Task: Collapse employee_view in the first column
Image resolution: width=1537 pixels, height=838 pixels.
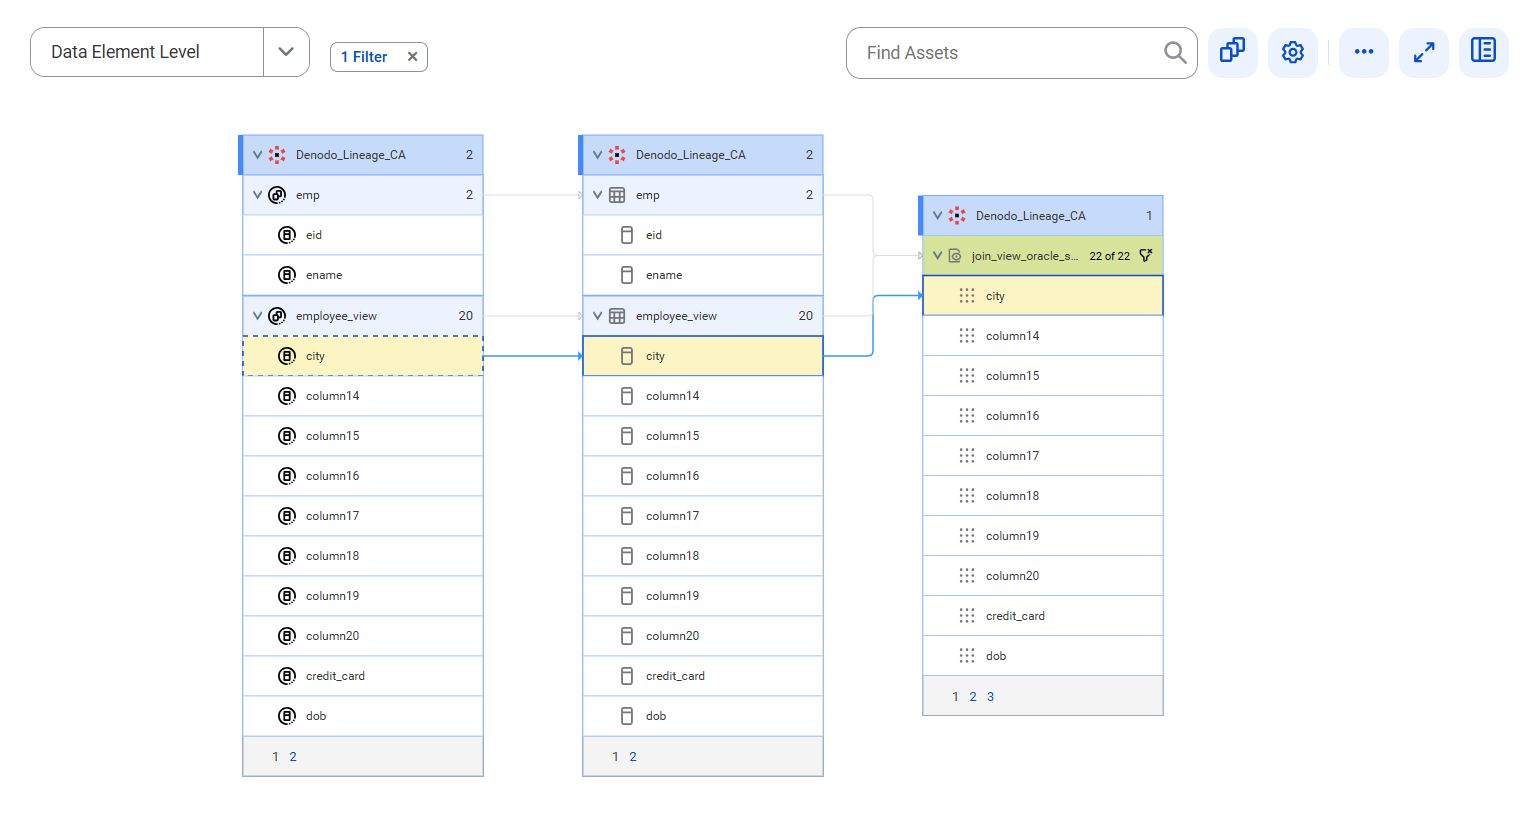Action: (257, 316)
